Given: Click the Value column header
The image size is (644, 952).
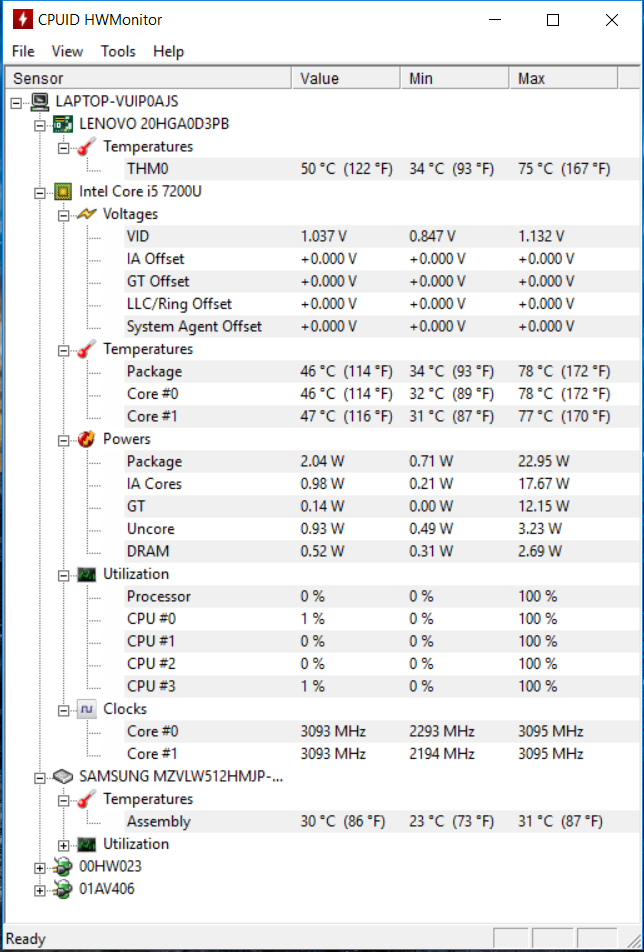Looking at the screenshot, I should pyautogui.click(x=346, y=78).
